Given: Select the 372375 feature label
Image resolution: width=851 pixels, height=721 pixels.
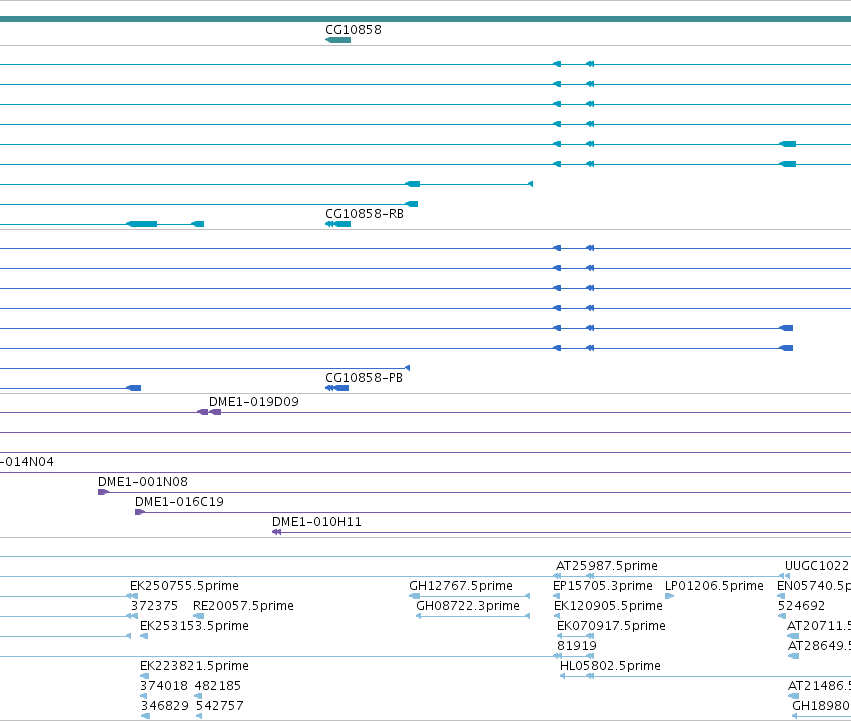Looking at the screenshot, I should click(154, 606).
